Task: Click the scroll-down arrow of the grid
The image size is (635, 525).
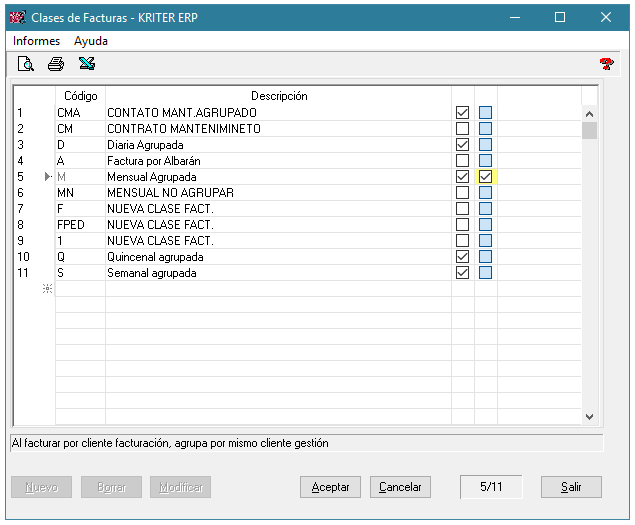Action: (589, 417)
